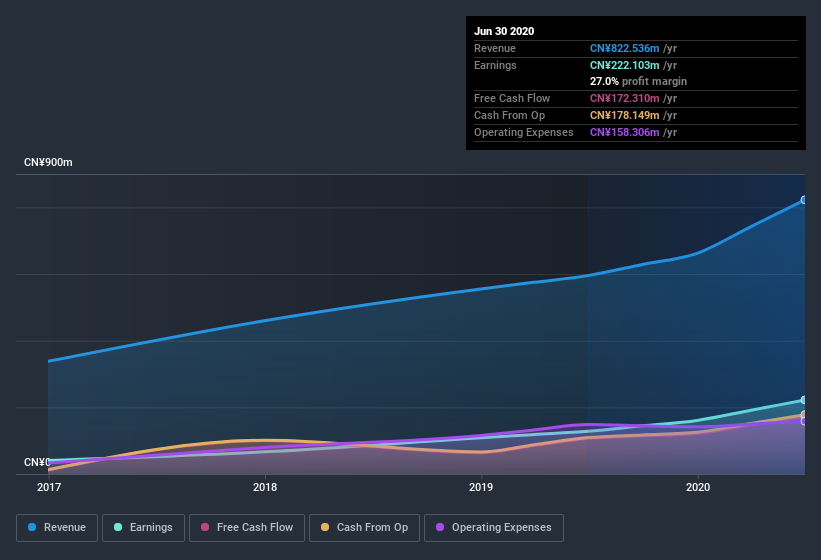Click the CN¥900m y-axis label
Screen dimensions: 821x560
click(48, 162)
